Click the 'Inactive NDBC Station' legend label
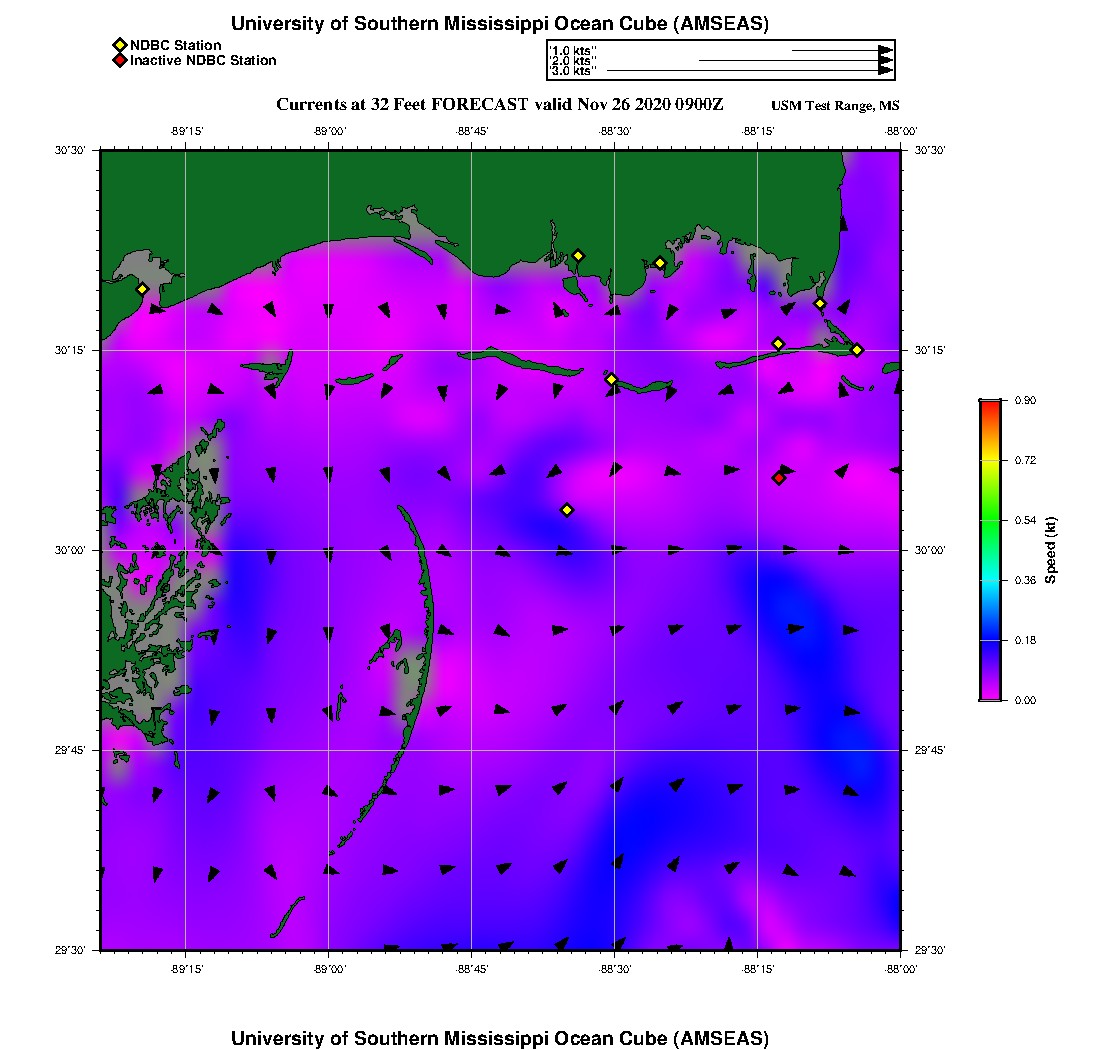 tap(203, 61)
